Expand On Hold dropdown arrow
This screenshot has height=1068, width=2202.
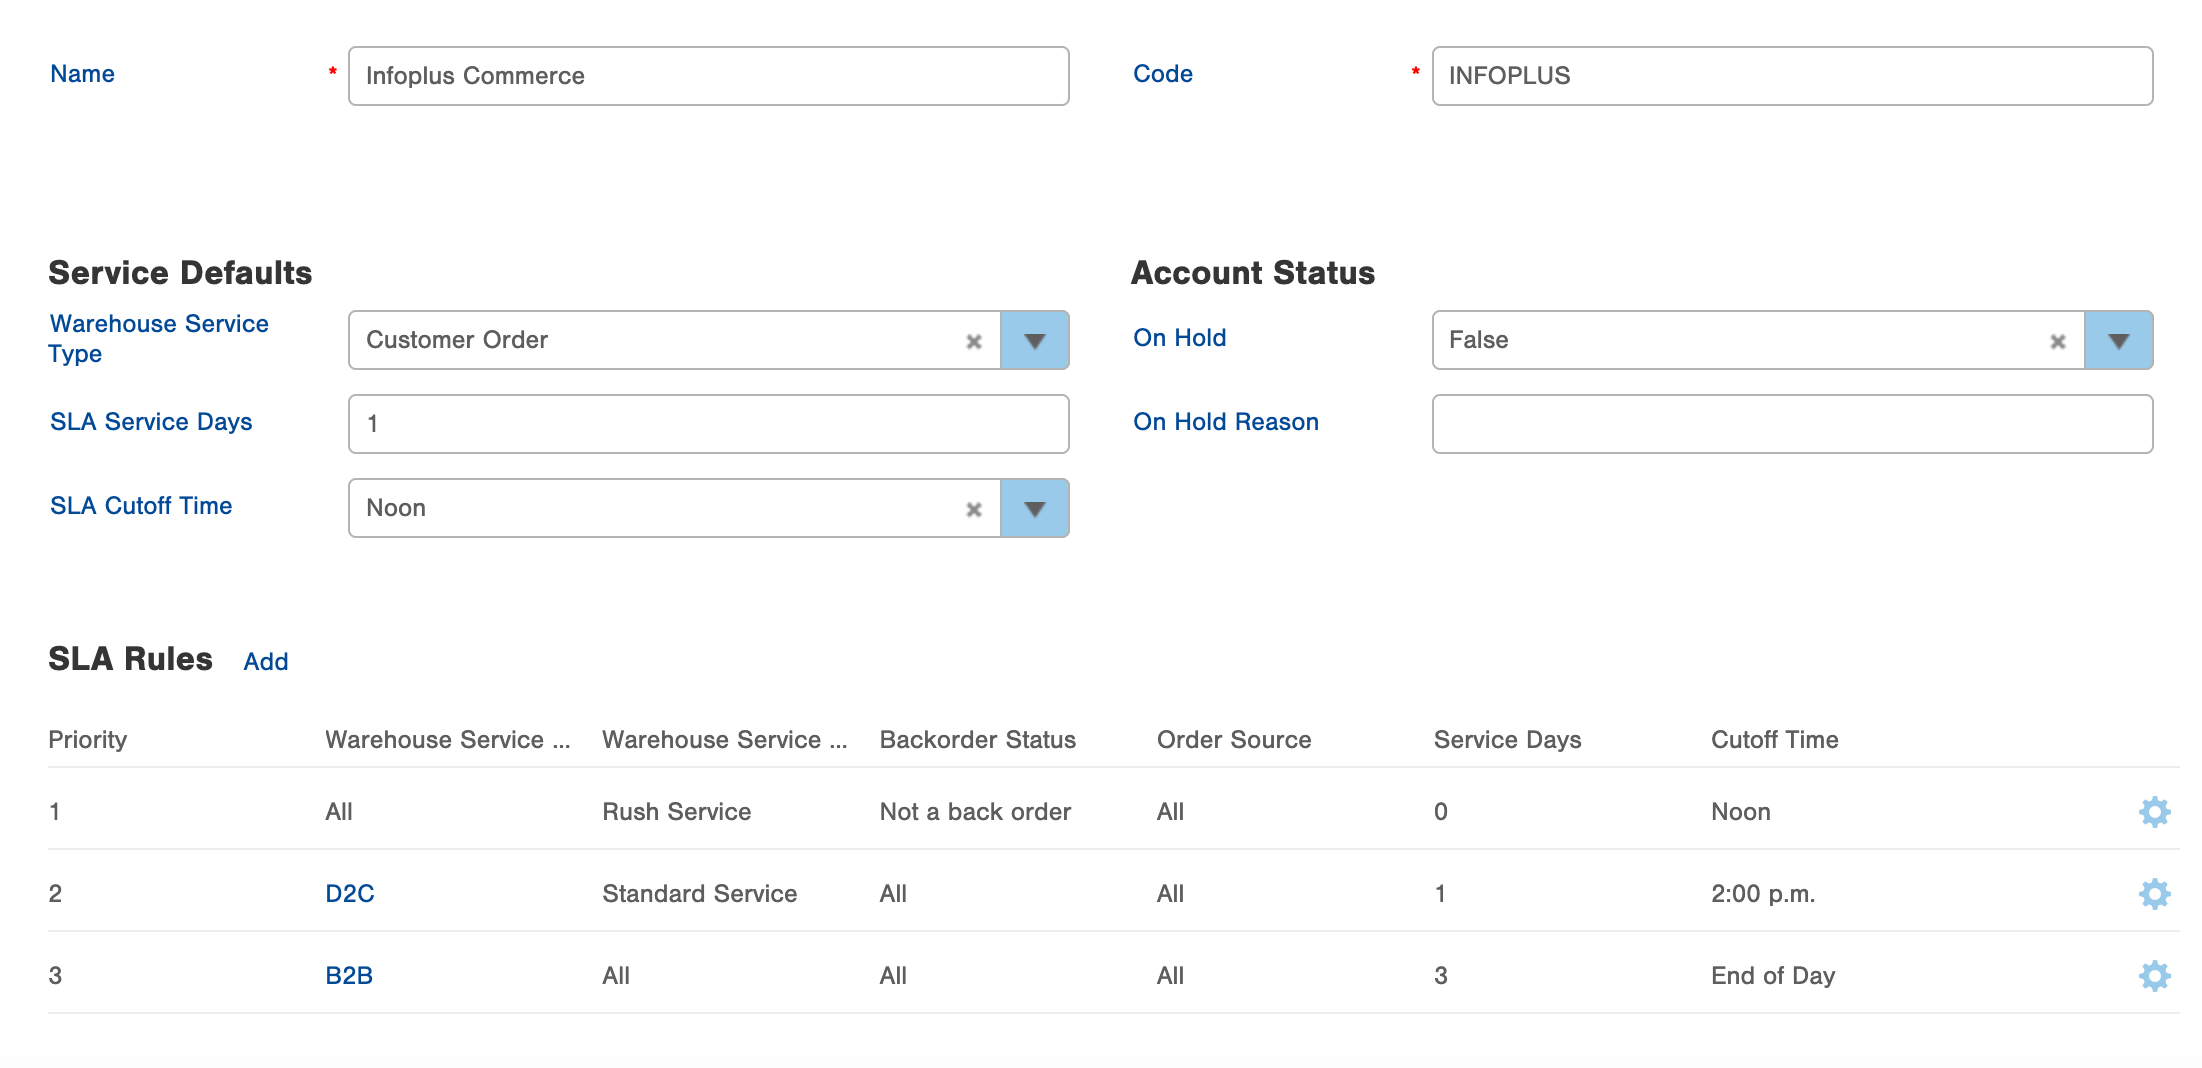(2119, 340)
